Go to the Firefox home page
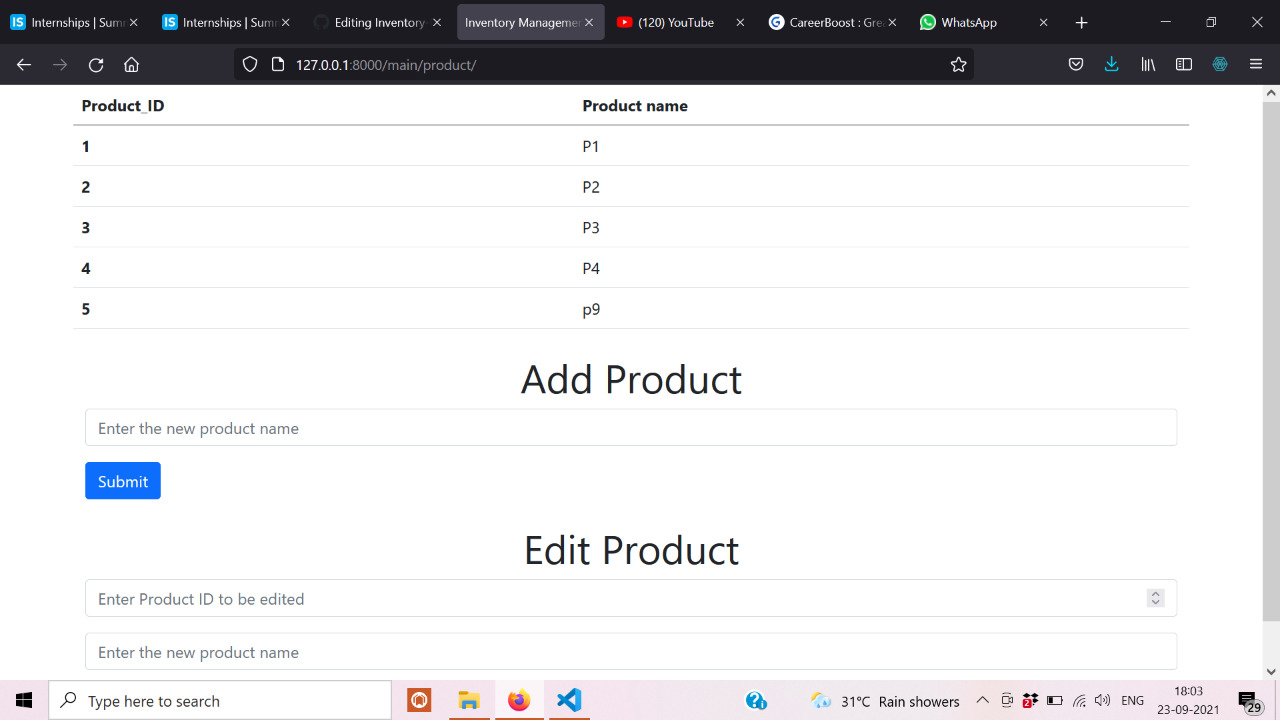The image size is (1280, 720). point(131,64)
